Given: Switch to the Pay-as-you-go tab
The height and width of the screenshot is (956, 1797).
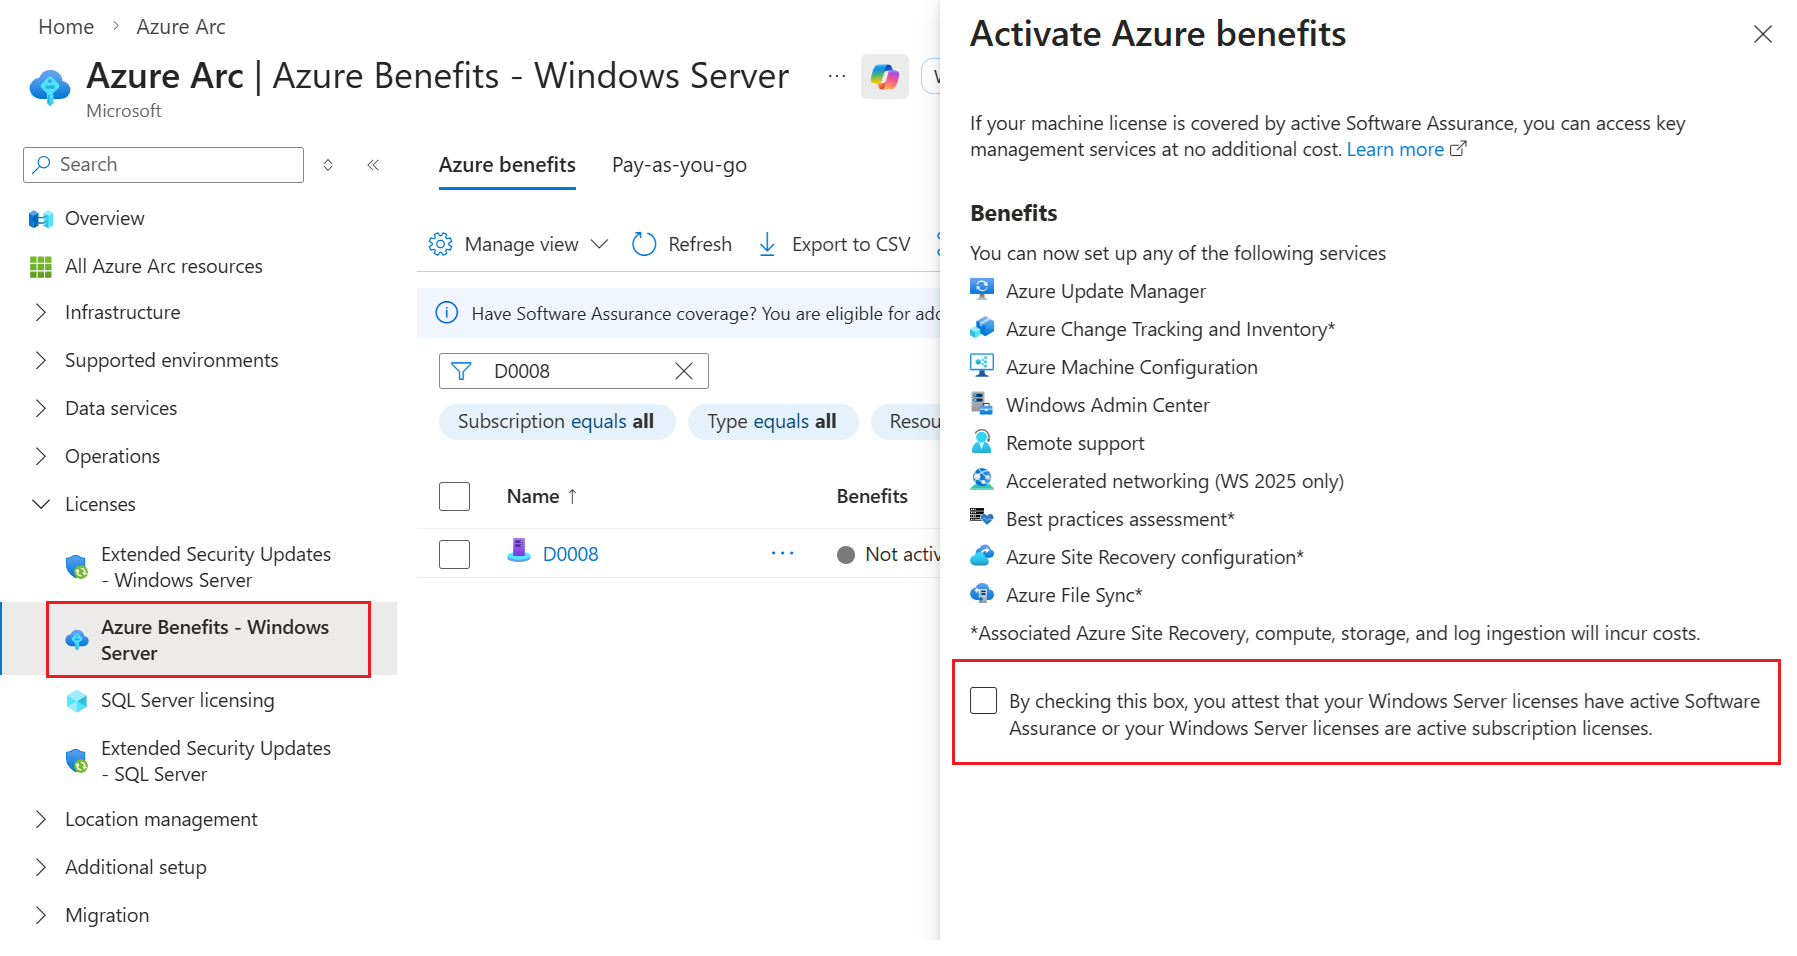Looking at the screenshot, I should tap(679, 165).
